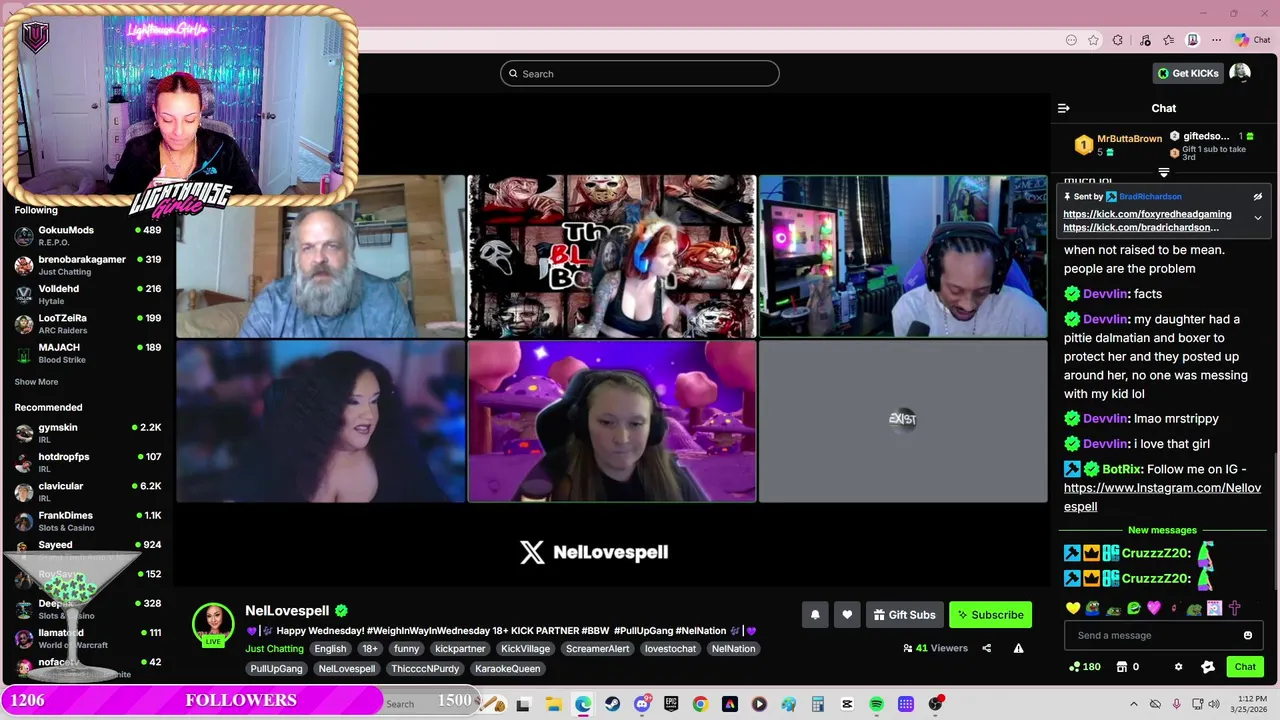The width and height of the screenshot is (1280, 720).
Task: Click the green Subscribe button
Action: (990, 615)
